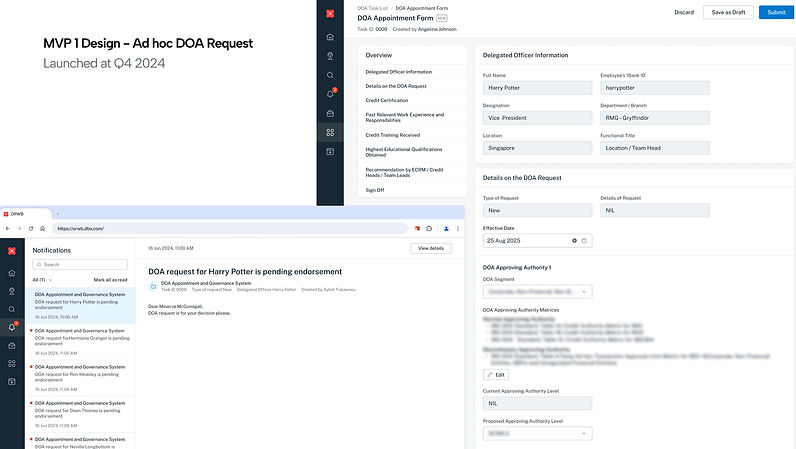This screenshot has width=796, height=449.
Task: Click the rocket icon in the form window sidebar
Action: tap(330, 56)
